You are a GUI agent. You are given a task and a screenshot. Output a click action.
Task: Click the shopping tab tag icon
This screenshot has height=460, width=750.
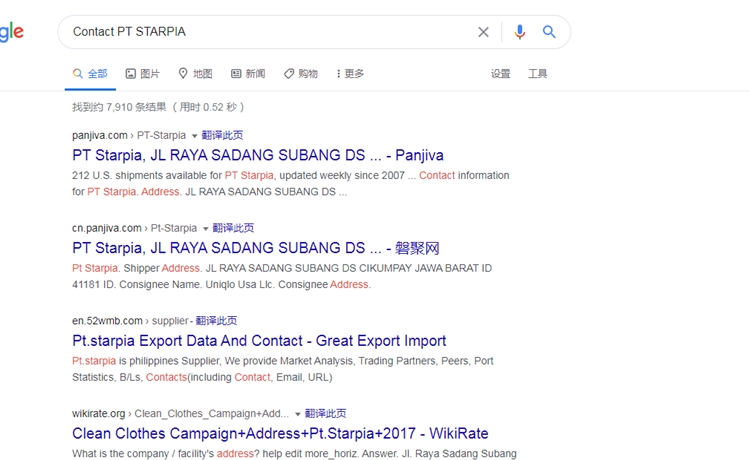tap(288, 74)
